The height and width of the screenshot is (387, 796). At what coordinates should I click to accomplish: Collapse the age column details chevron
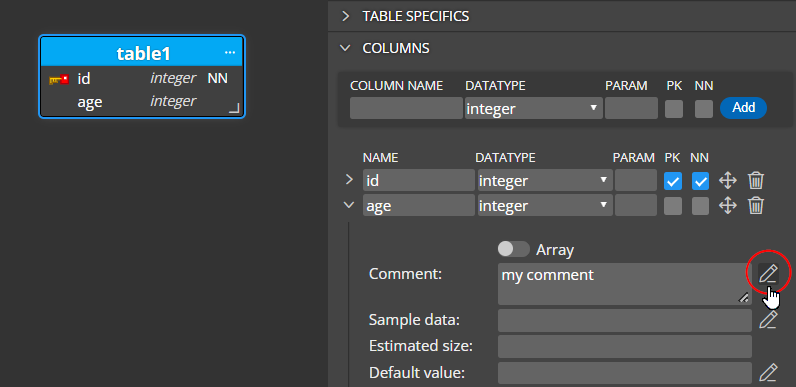coord(348,205)
